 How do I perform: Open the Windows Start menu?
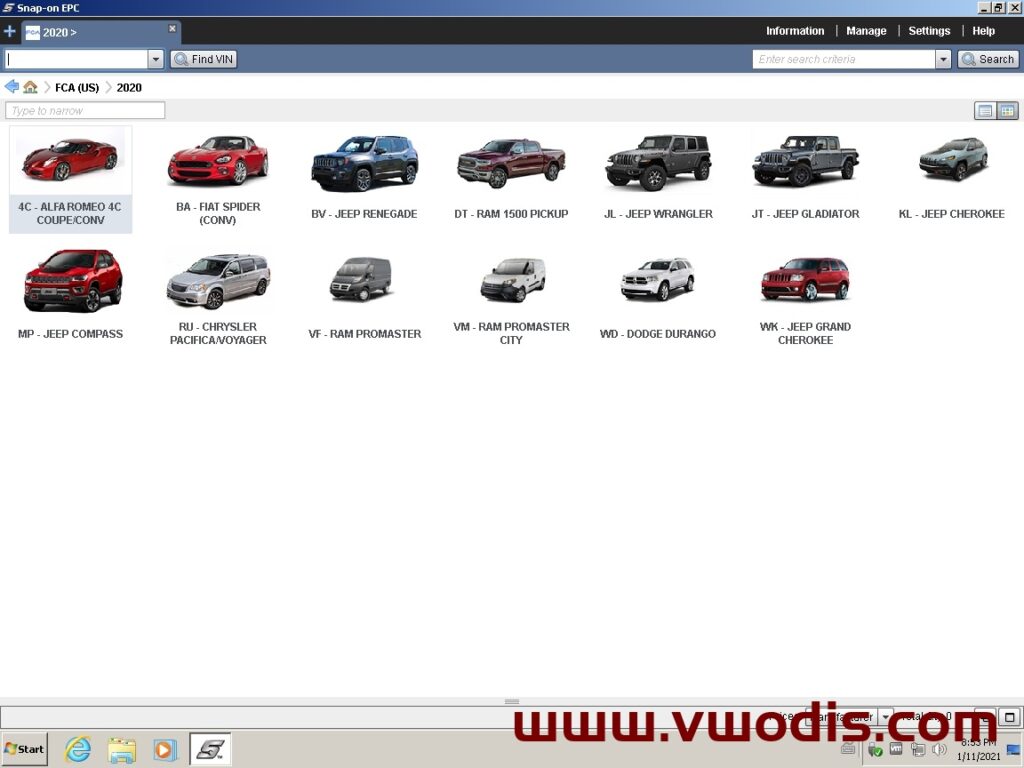[x=24, y=749]
